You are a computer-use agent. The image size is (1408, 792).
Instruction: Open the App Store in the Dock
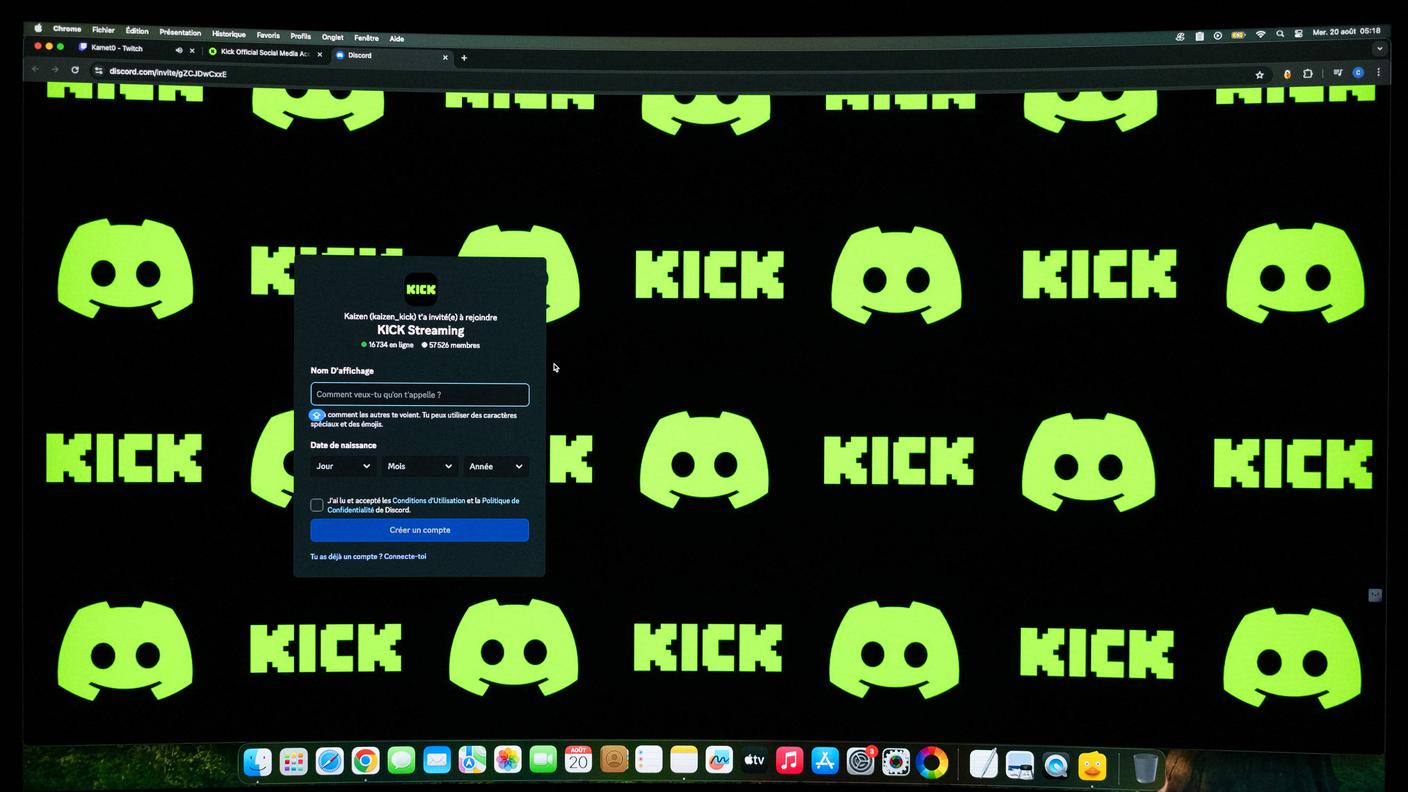point(825,761)
